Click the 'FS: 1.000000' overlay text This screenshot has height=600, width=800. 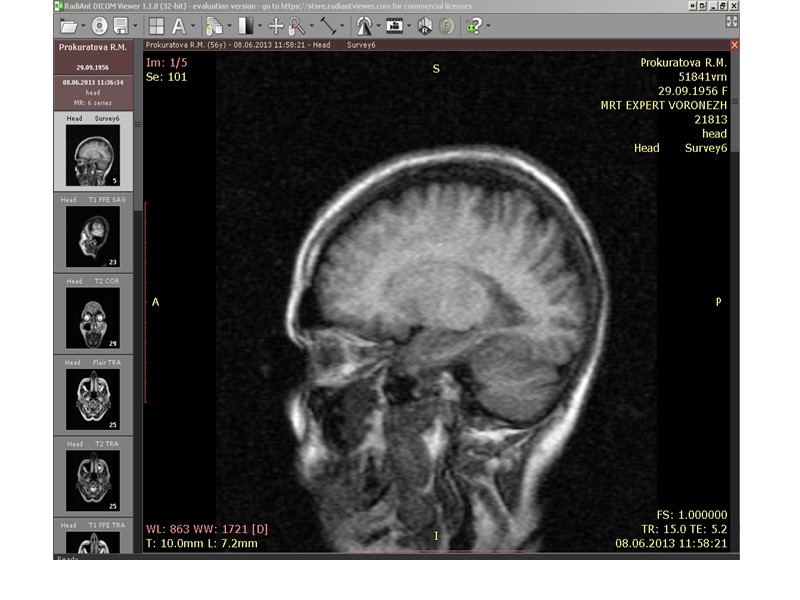click(692, 515)
